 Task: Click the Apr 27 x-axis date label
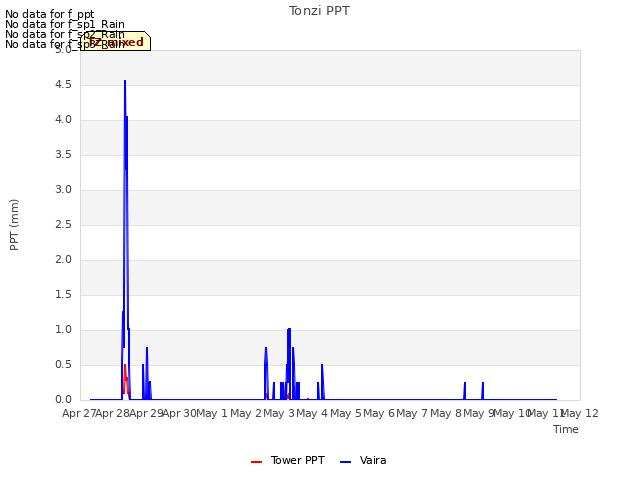[x=79, y=413]
